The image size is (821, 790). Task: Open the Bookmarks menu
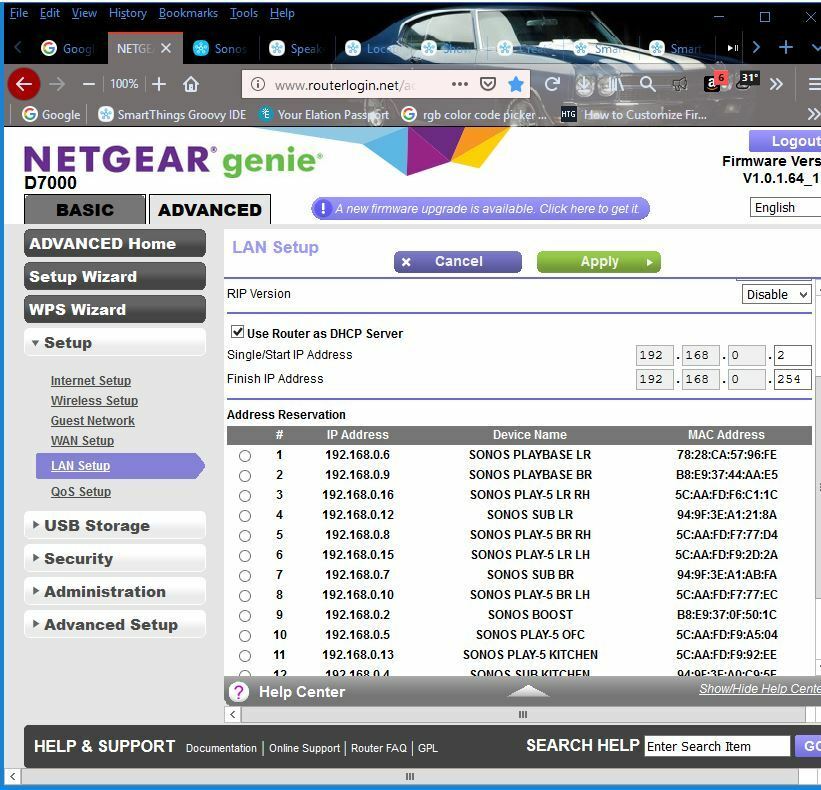[188, 13]
